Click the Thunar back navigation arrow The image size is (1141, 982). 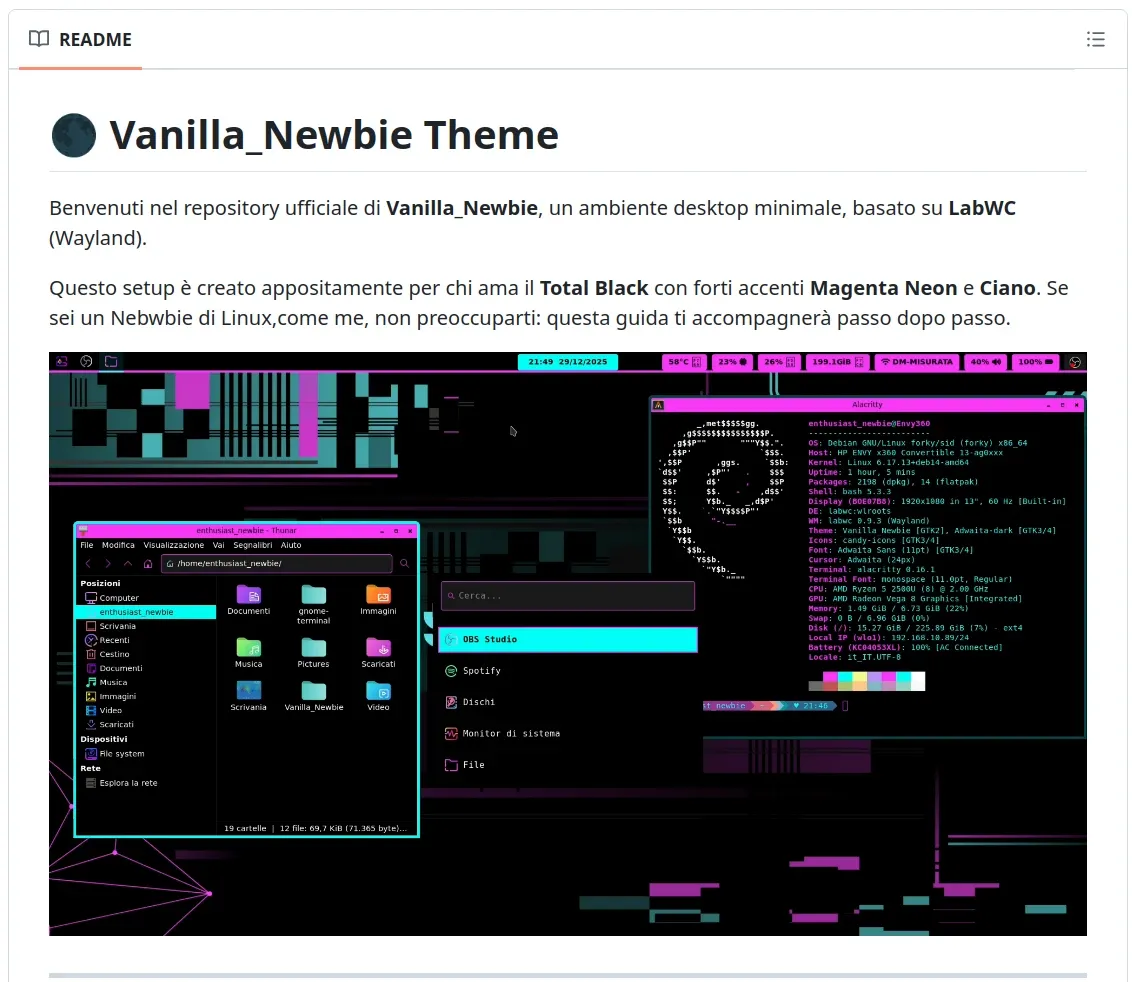[89, 563]
